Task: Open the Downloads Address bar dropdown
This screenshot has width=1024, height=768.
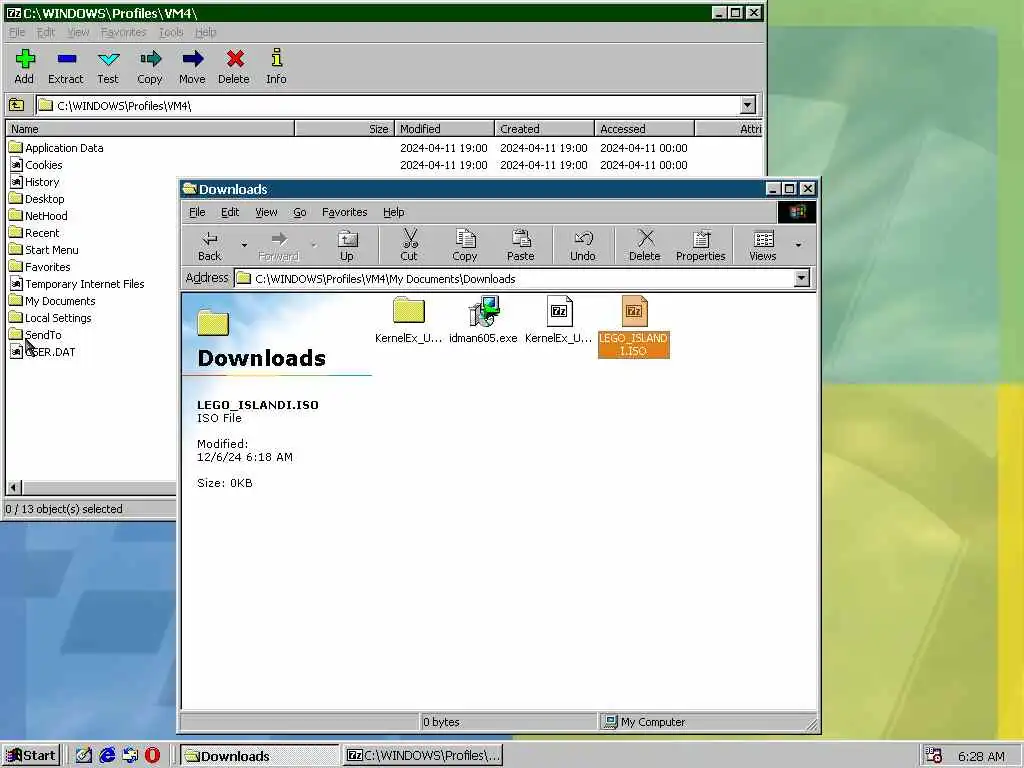Action: tap(801, 279)
